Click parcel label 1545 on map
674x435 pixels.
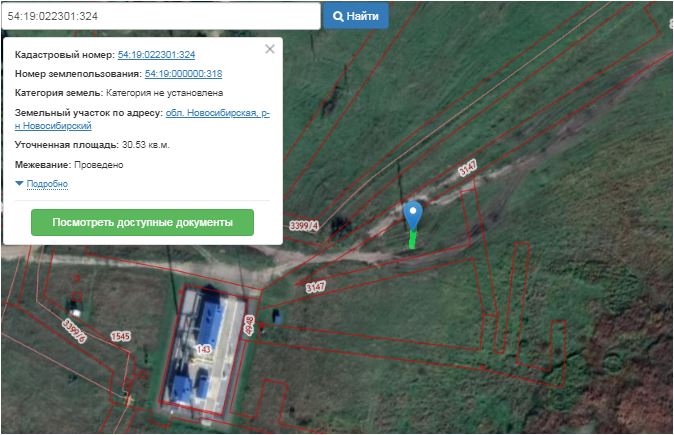pyautogui.click(x=120, y=336)
